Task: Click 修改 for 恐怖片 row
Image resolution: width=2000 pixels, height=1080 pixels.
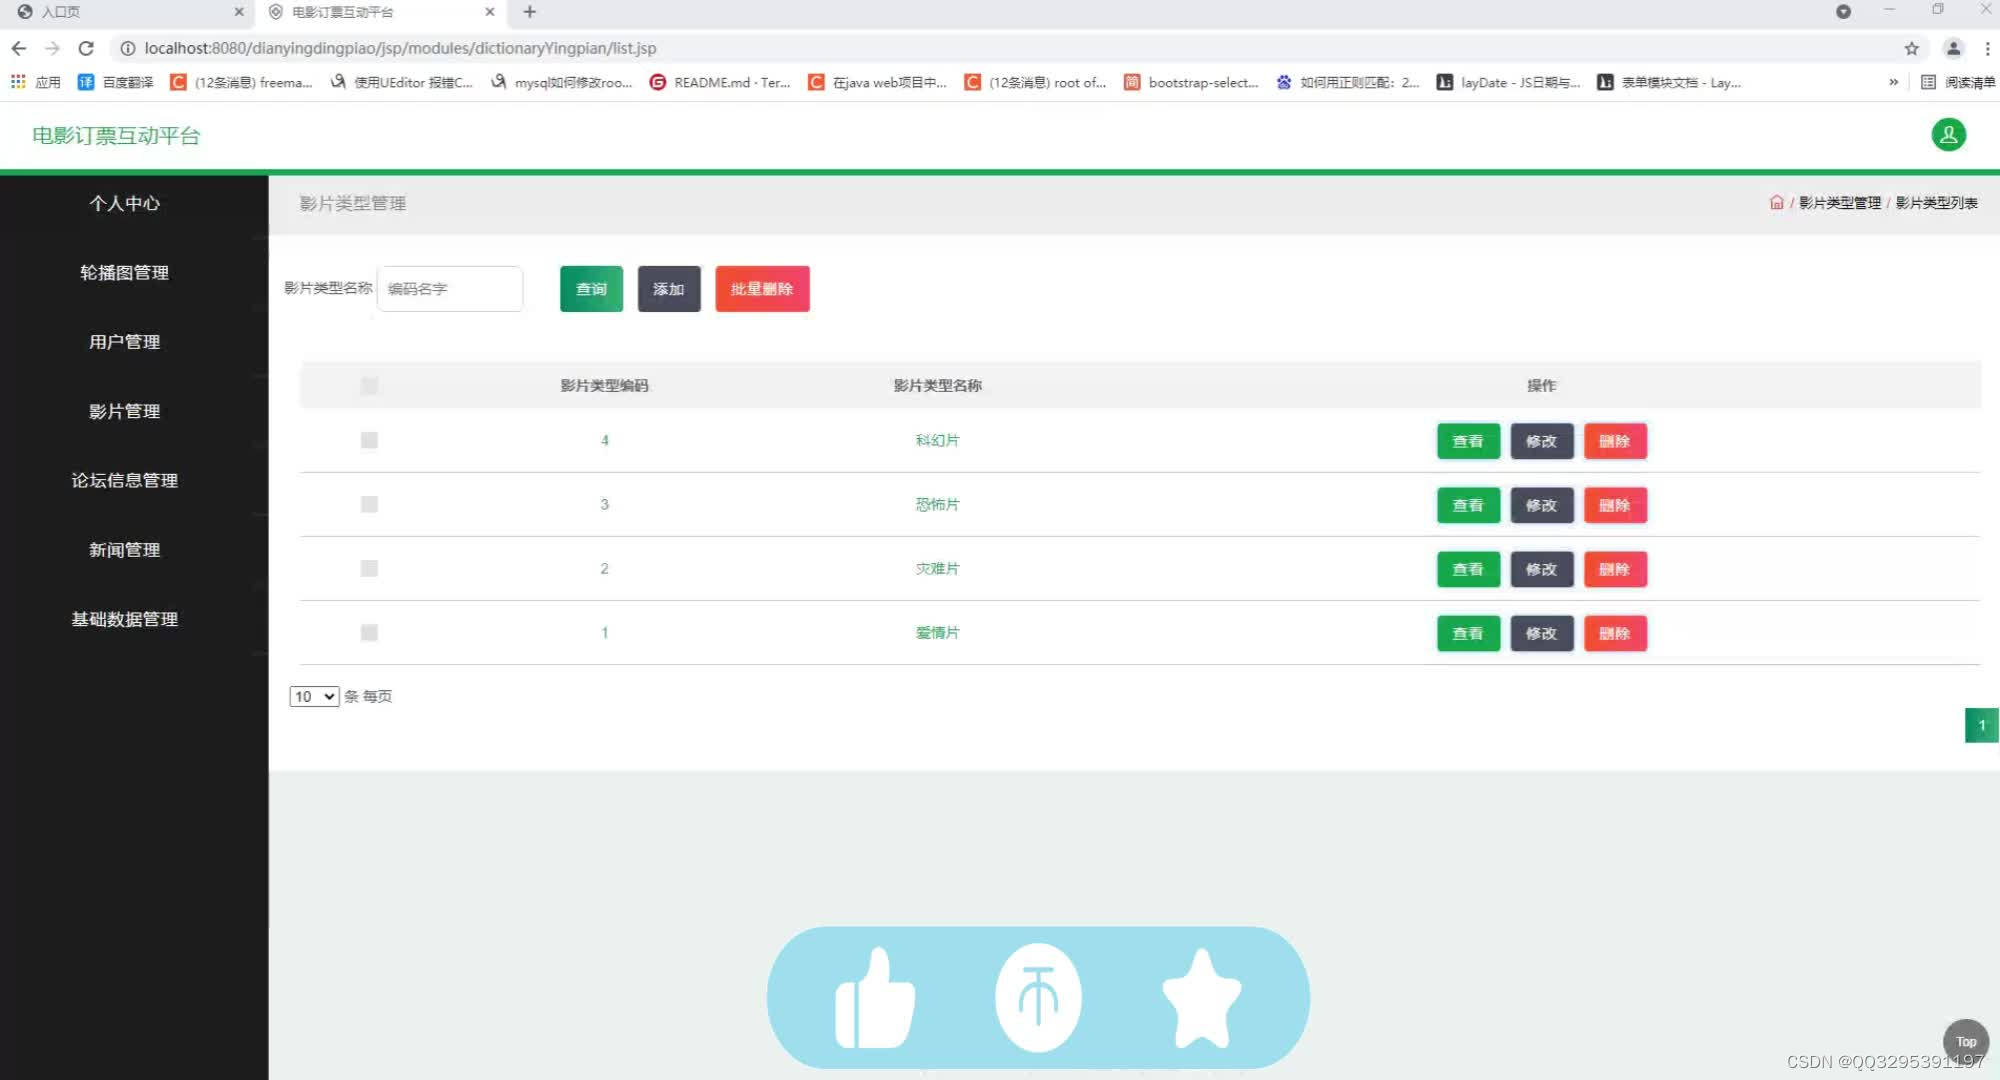Action: pos(1542,505)
